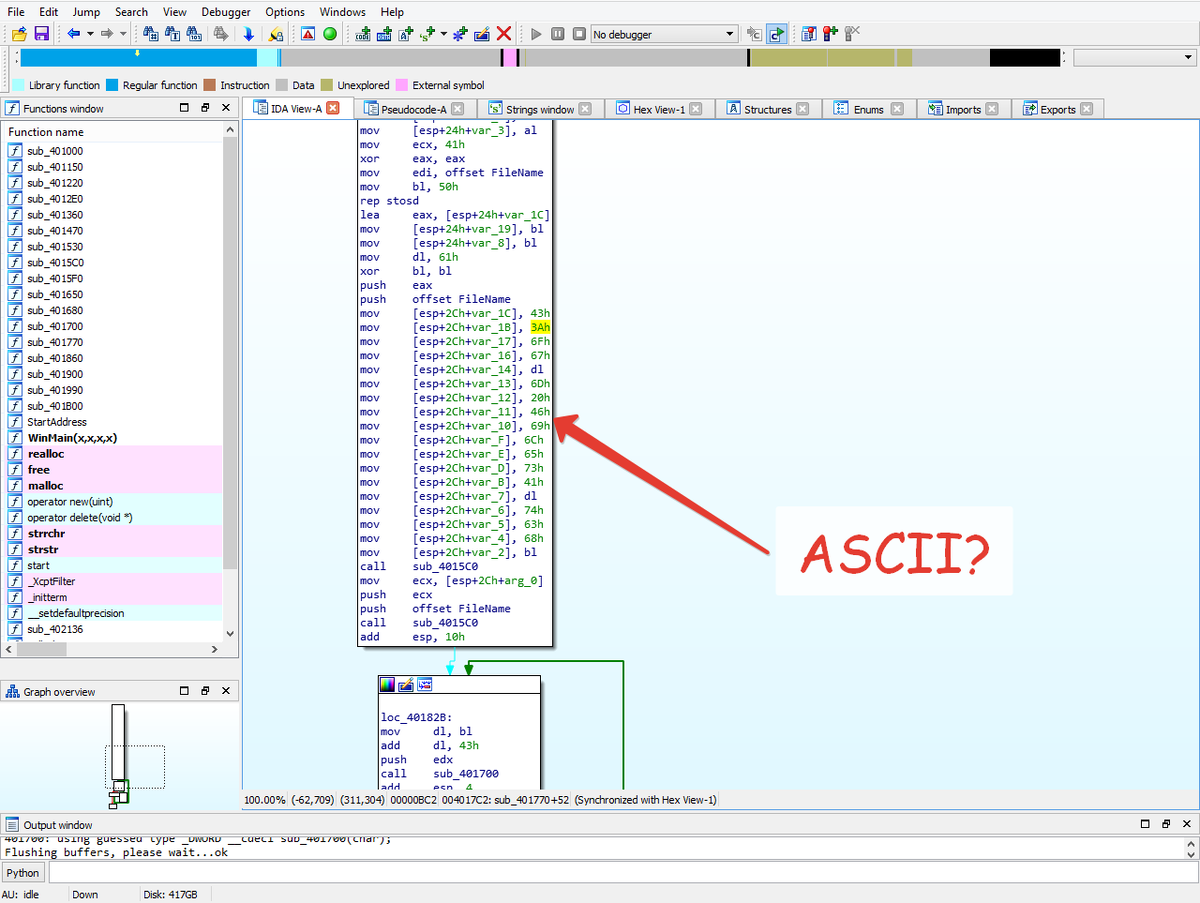
Task: Click the Python console button
Action: pyautogui.click(x=22, y=873)
